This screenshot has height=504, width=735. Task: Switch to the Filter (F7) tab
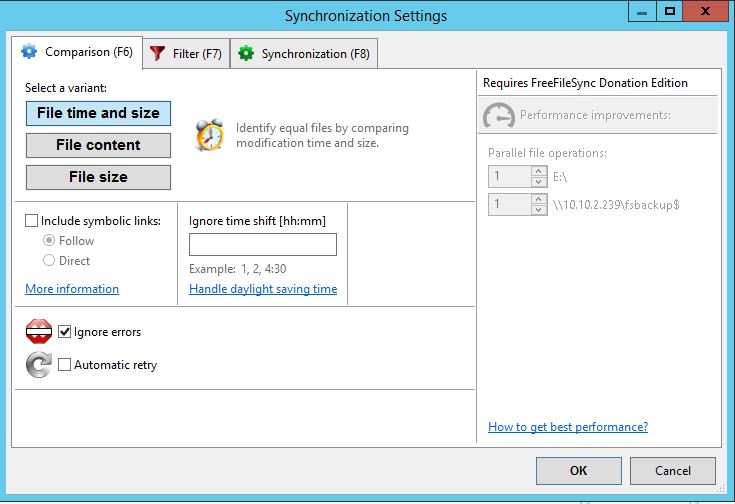tap(186, 54)
